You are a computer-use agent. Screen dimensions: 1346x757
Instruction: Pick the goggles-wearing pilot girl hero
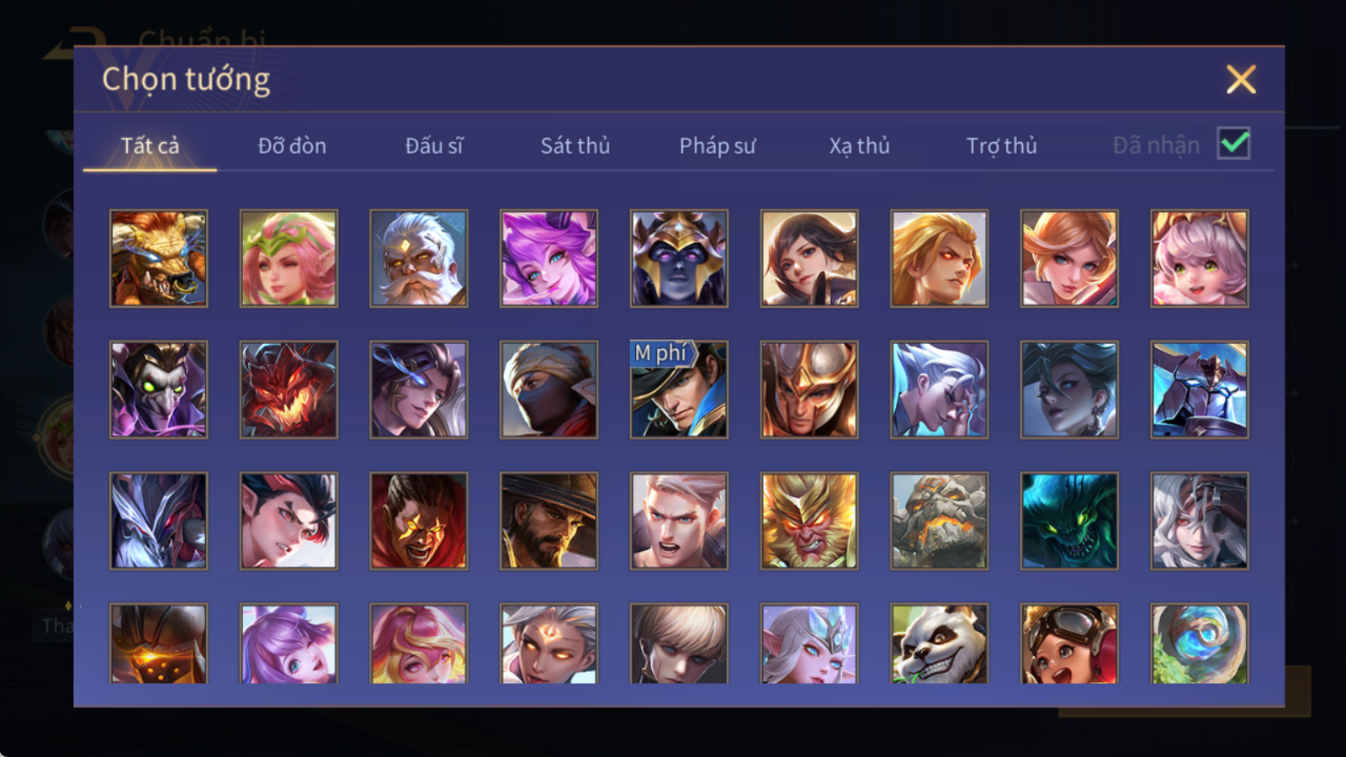[x=1069, y=644]
